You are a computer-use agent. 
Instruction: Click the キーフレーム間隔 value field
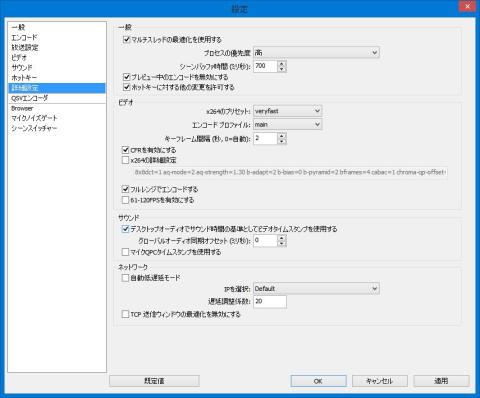pos(265,138)
